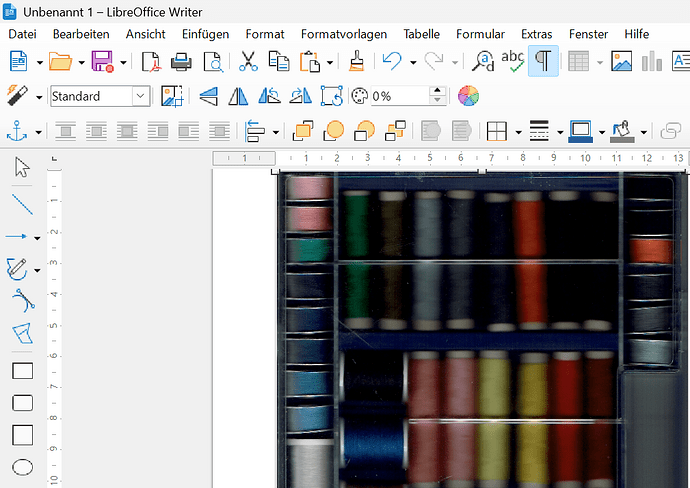Image resolution: width=690 pixels, height=488 pixels.
Task: Select the polygon drawing tool
Action: (x=22, y=333)
